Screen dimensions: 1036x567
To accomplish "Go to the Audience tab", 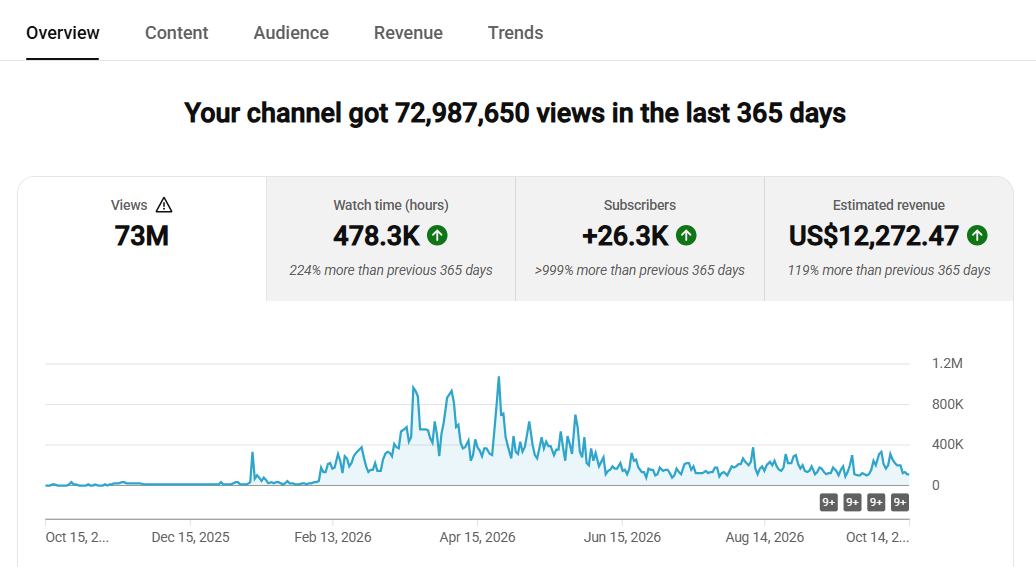I will click(291, 32).
